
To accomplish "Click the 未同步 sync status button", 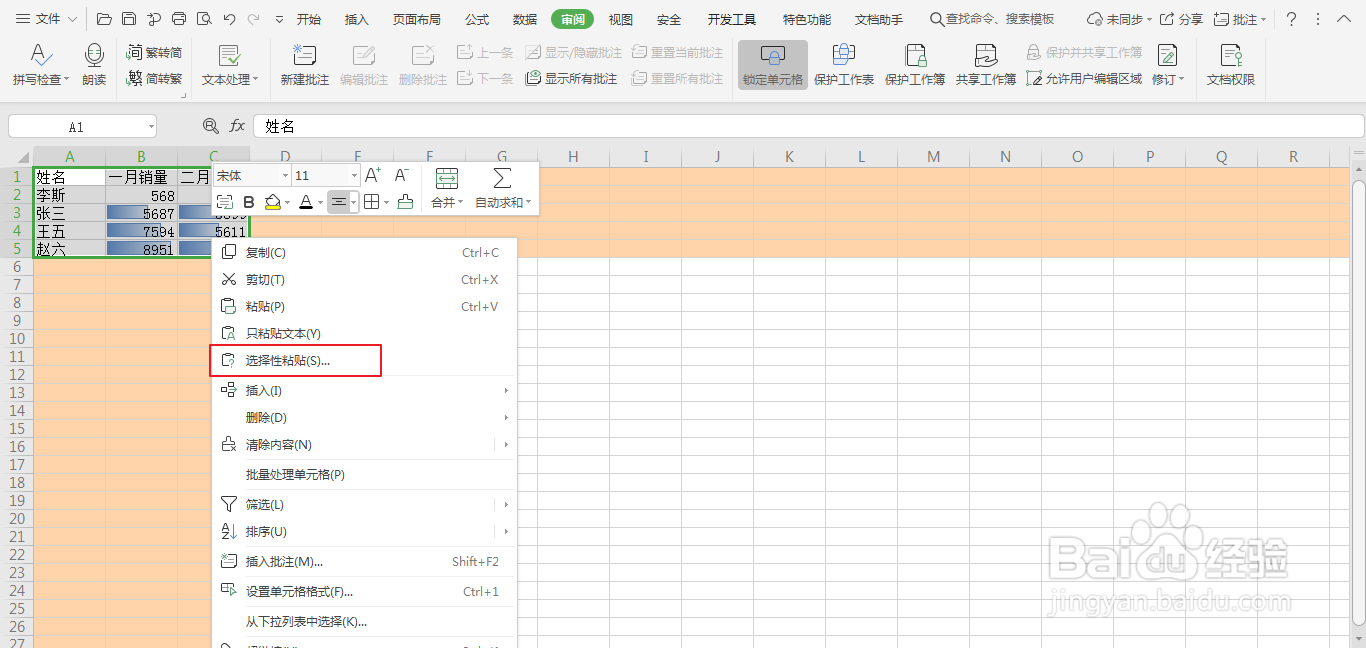I will (1120, 19).
